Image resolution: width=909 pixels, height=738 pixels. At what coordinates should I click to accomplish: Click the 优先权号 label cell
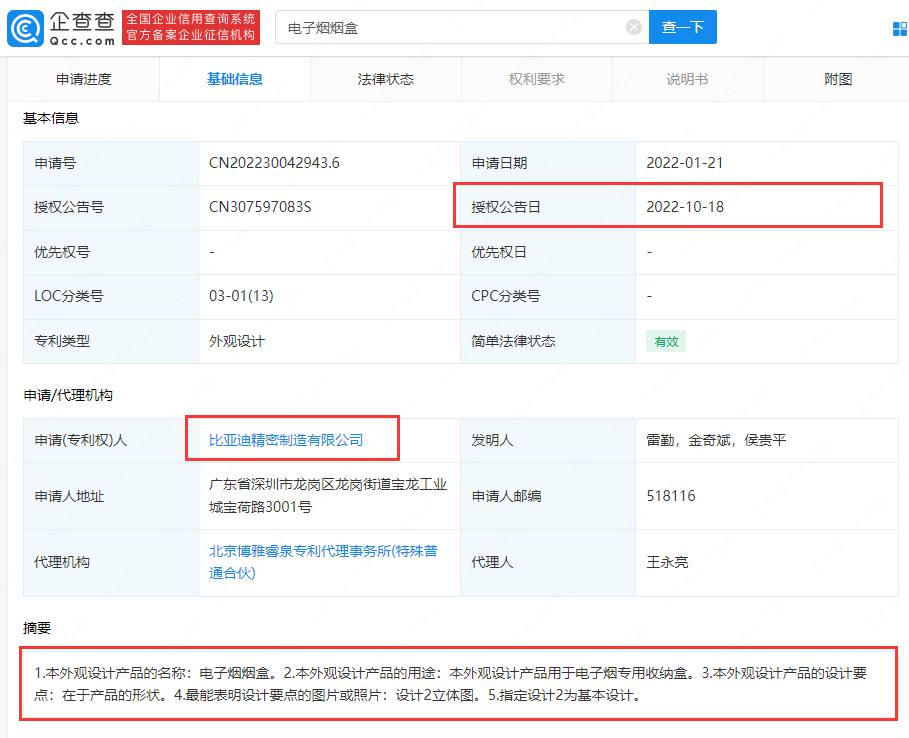click(111, 252)
